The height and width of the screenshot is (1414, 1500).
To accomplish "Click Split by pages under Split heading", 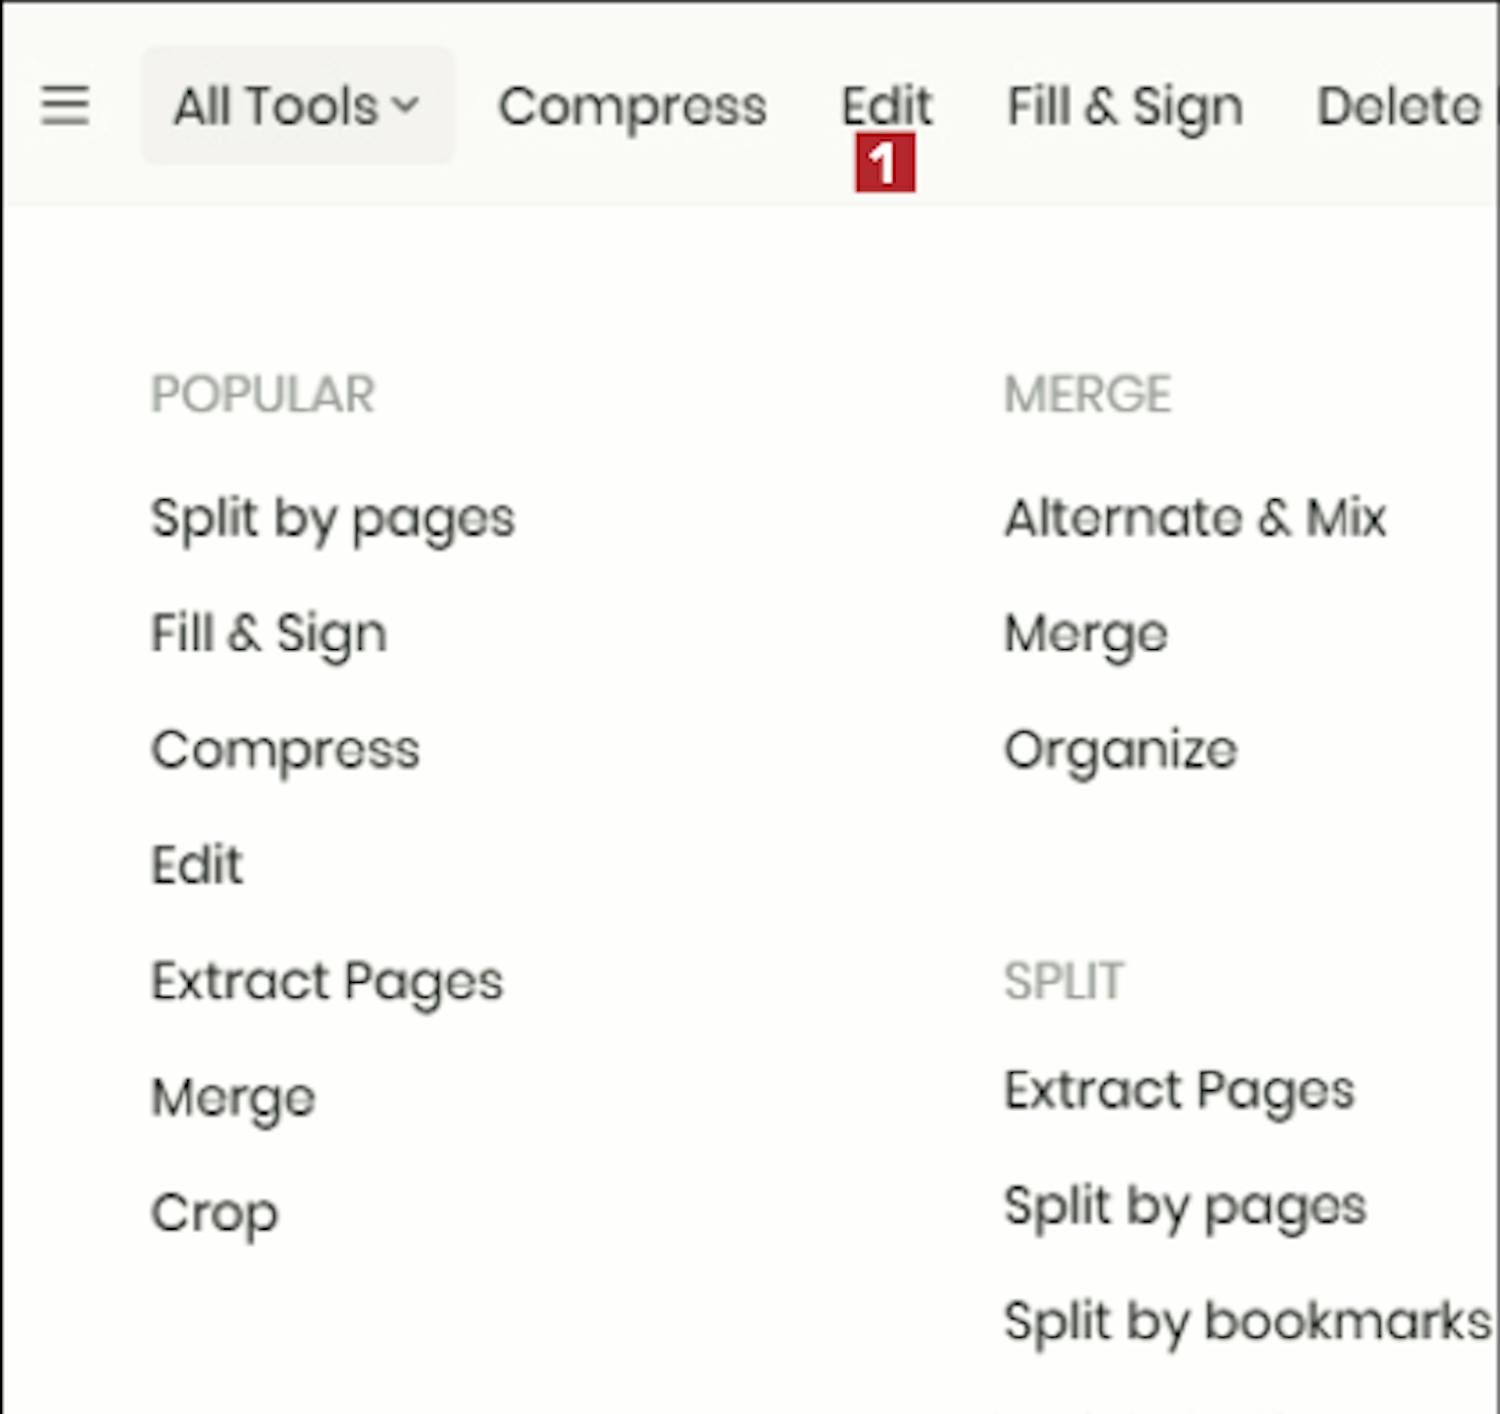I will 1185,1206.
